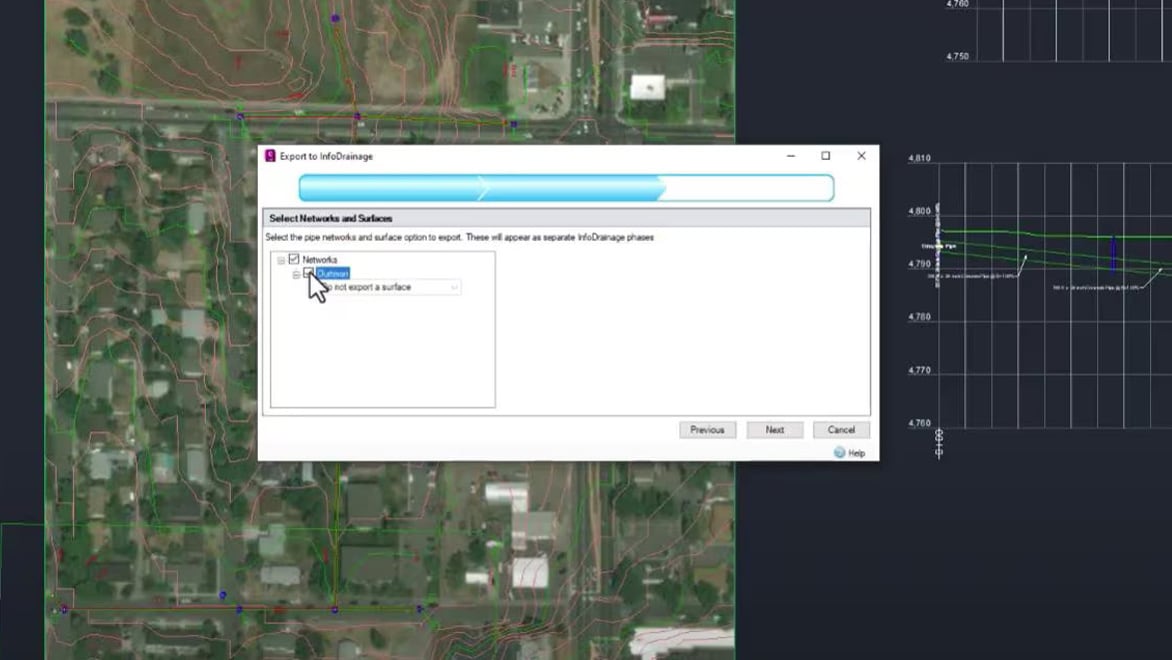The image size is (1172, 660).
Task: Collapse the Networks tree node
Action: coord(280,258)
